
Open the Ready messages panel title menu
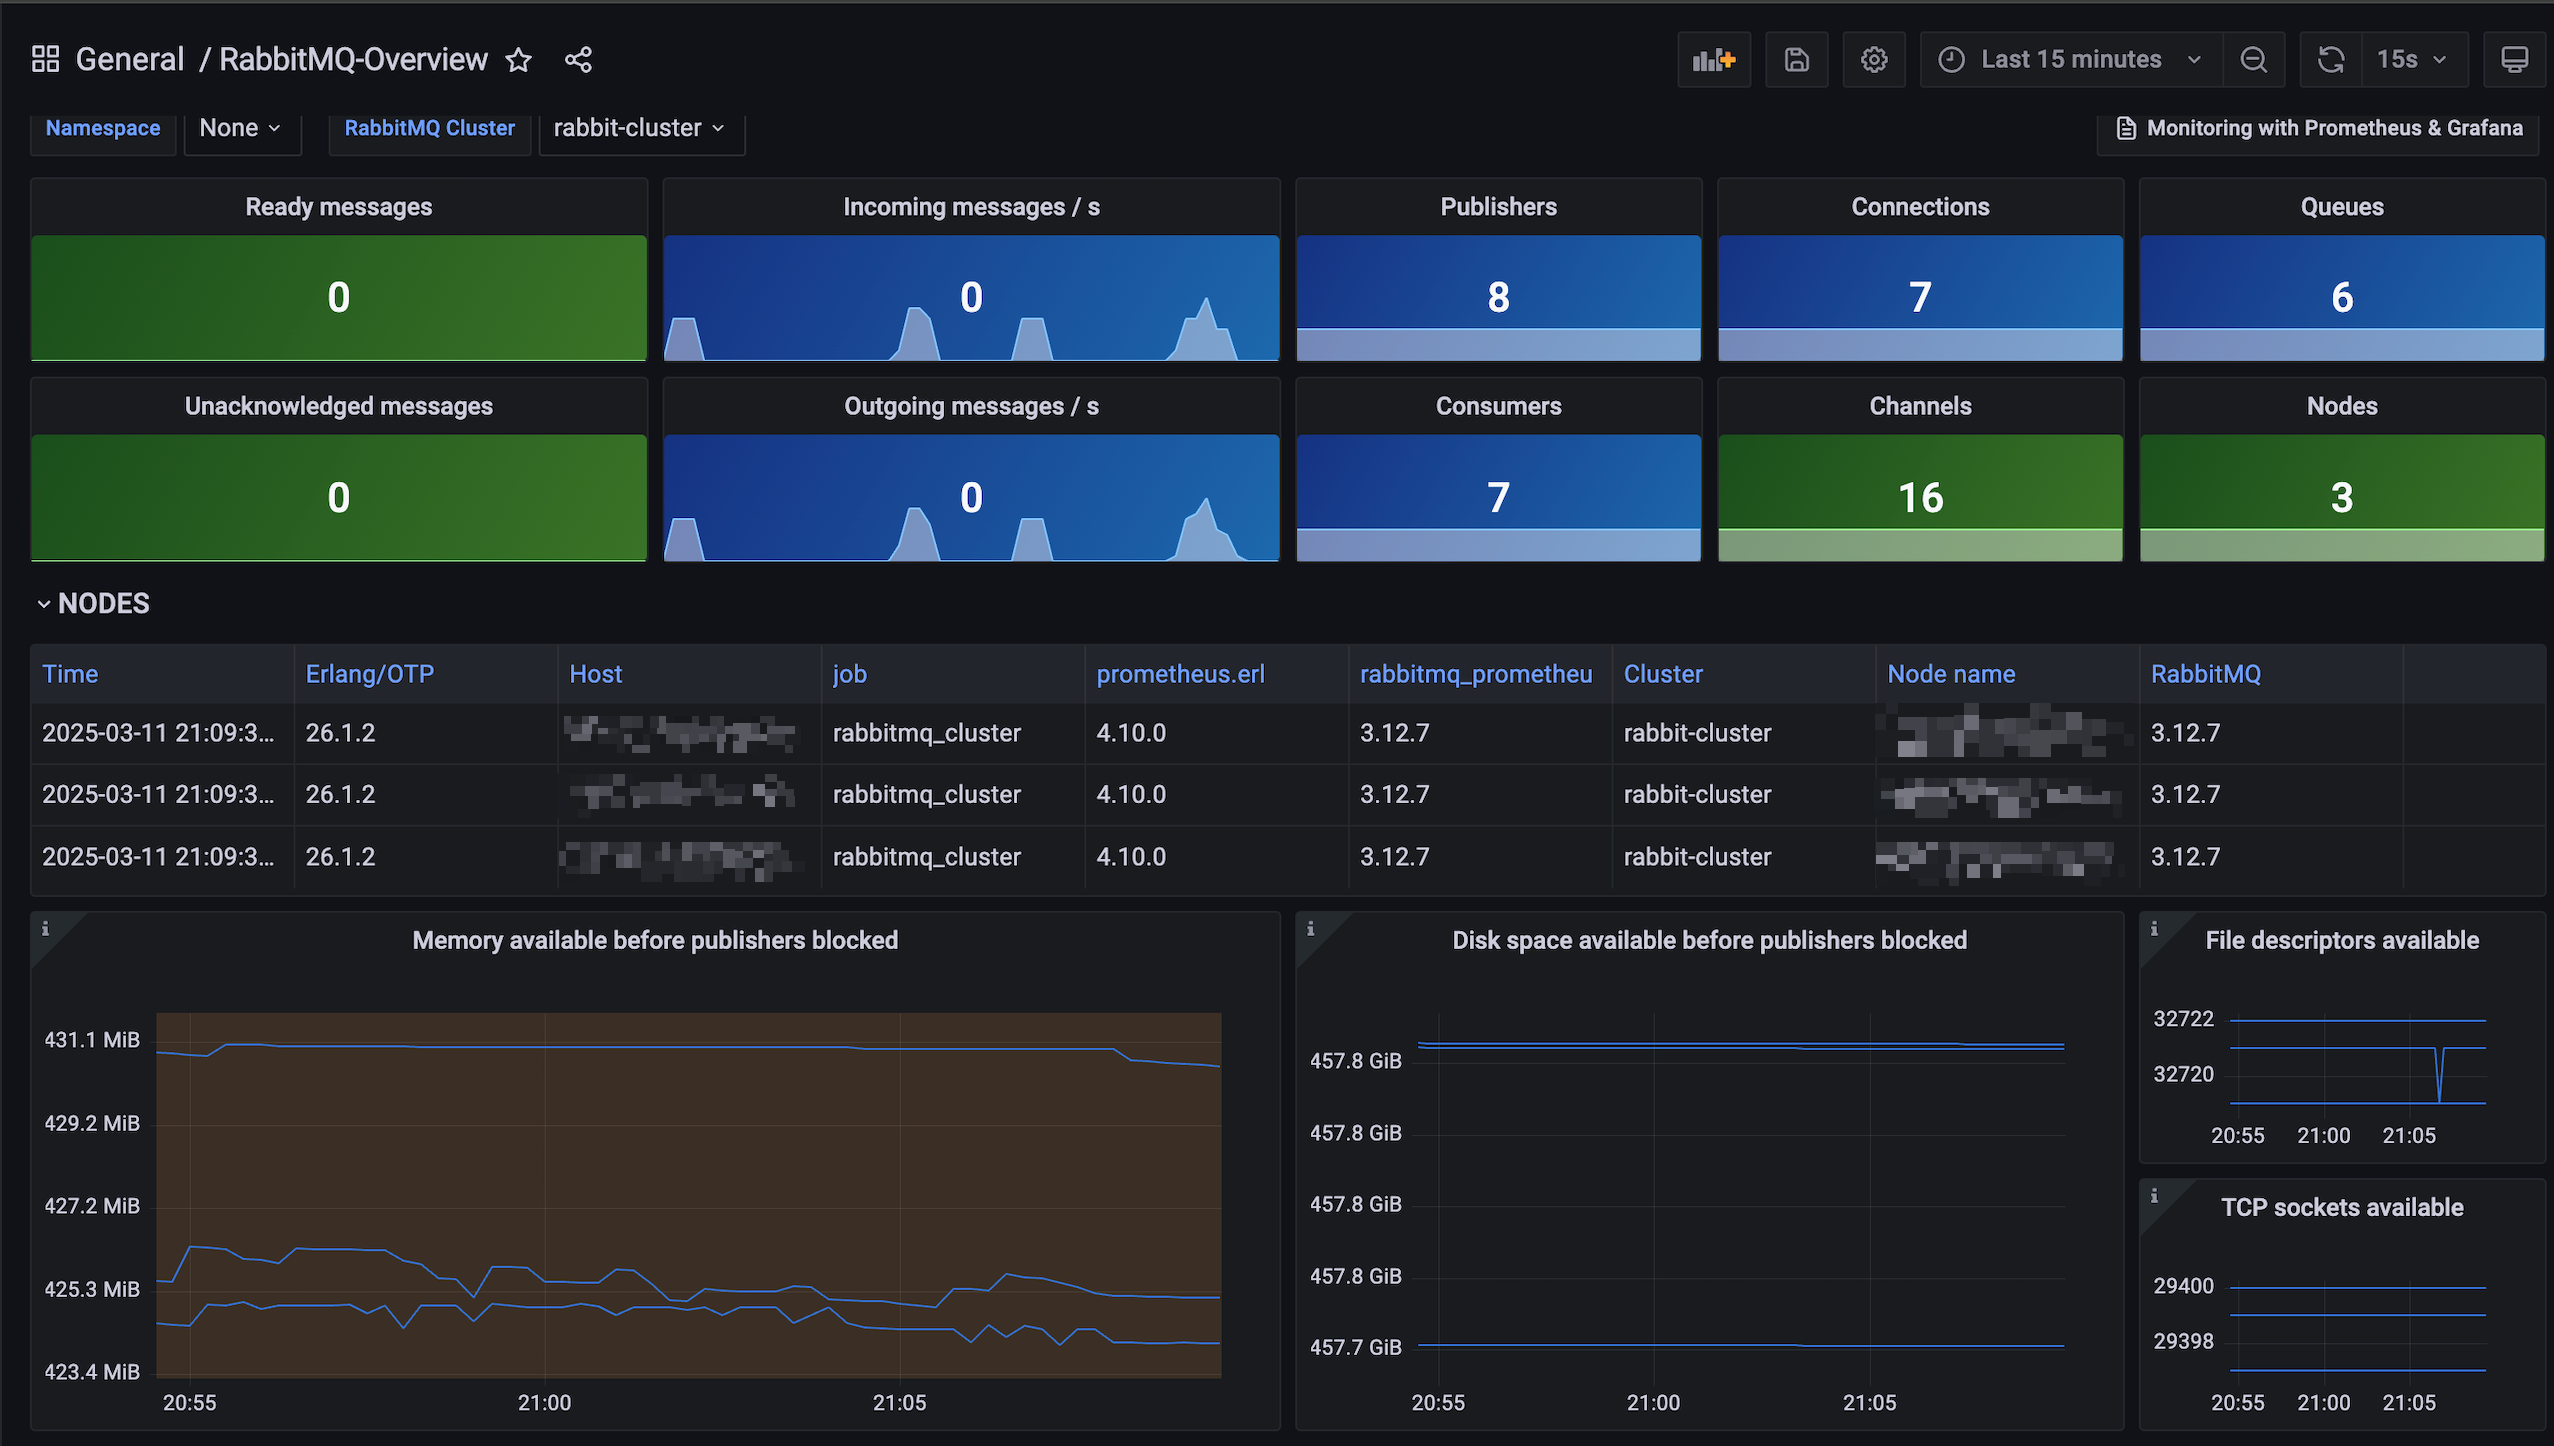pos(339,207)
